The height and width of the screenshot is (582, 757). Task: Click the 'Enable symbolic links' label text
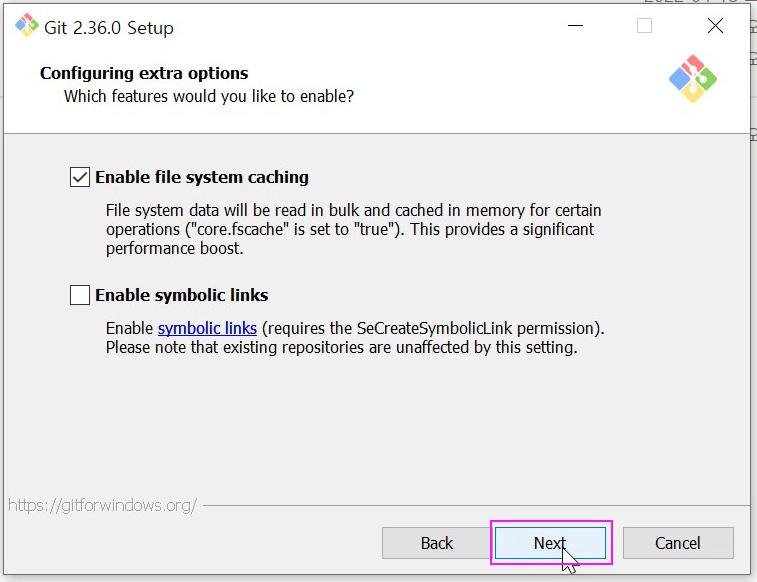tap(182, 295)
